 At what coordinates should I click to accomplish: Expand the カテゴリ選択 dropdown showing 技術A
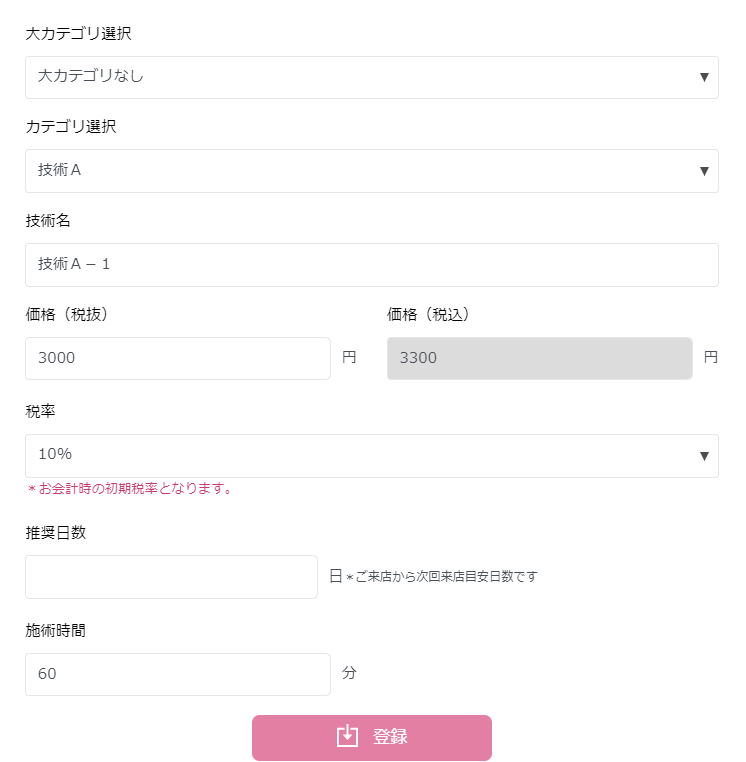pos(360,171)
